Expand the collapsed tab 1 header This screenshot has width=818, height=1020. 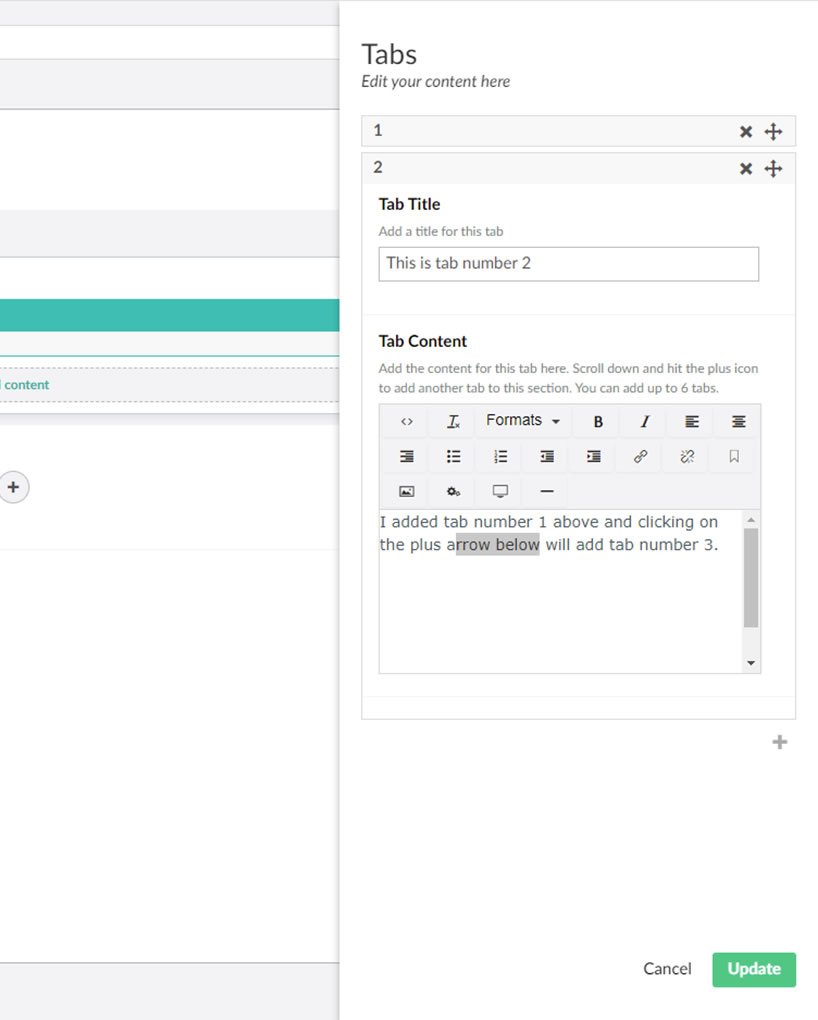(579, 131)
